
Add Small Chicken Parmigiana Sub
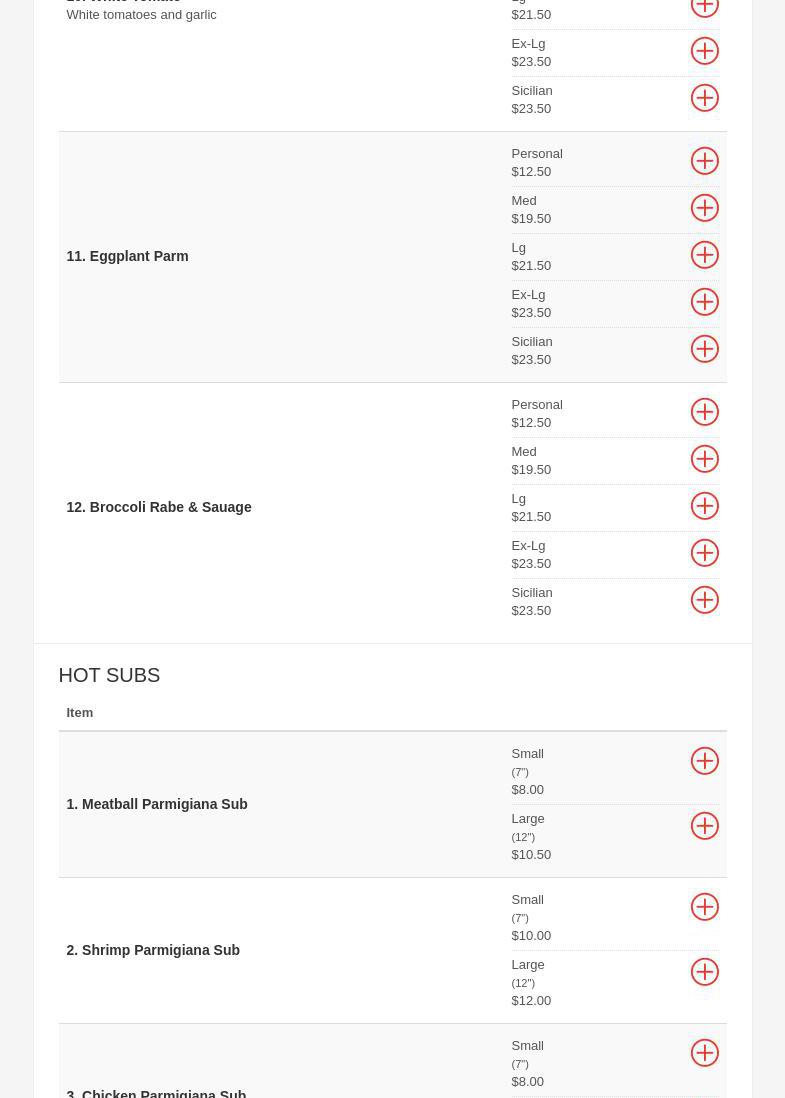pos(704,1053)
